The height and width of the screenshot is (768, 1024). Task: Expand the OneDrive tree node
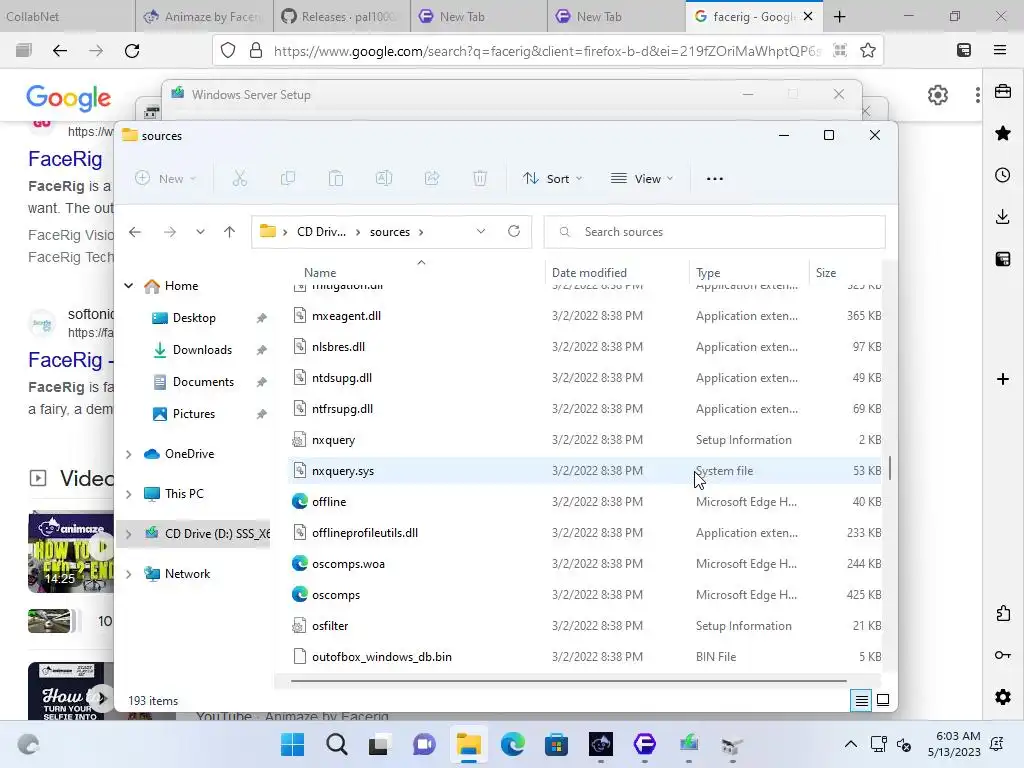coord(129,454)
